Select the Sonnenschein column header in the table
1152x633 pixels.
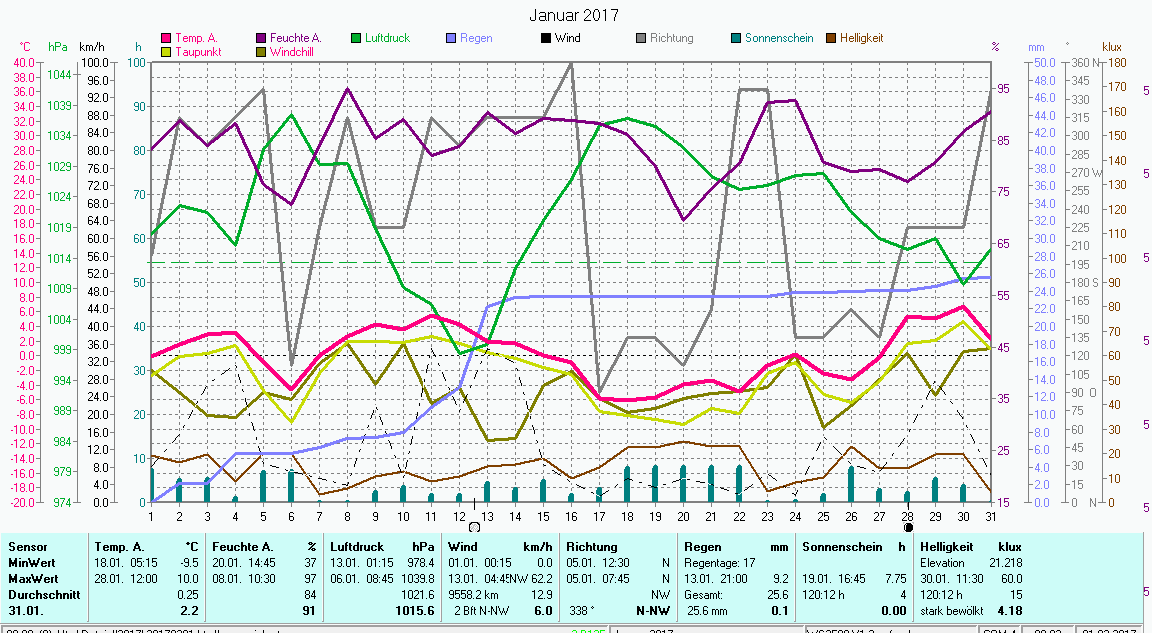[841, 547]
